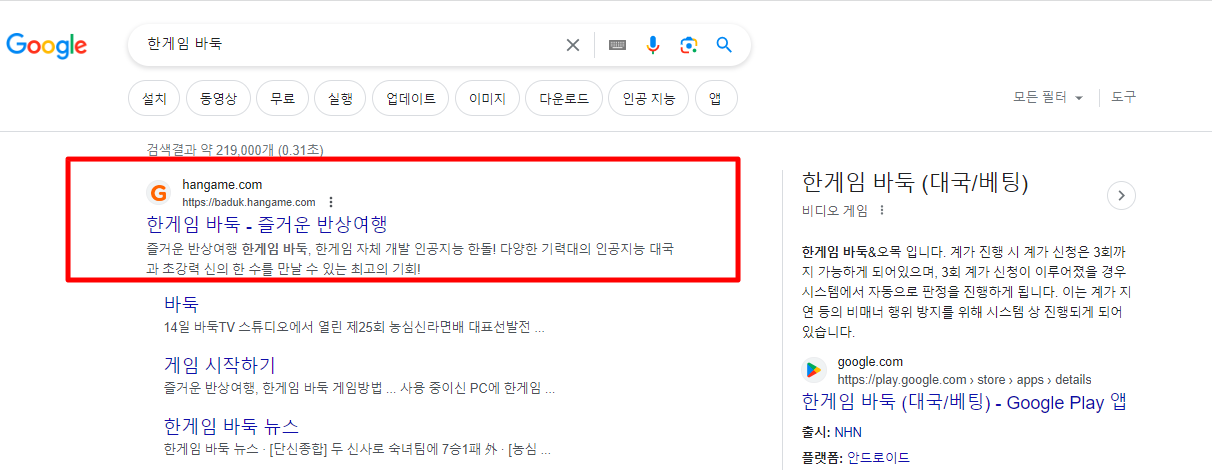The width and height of the screenshot is (1212, 470).
Task: Open the 모든 필터 dropdown
Action: (x=1048, y=98)
